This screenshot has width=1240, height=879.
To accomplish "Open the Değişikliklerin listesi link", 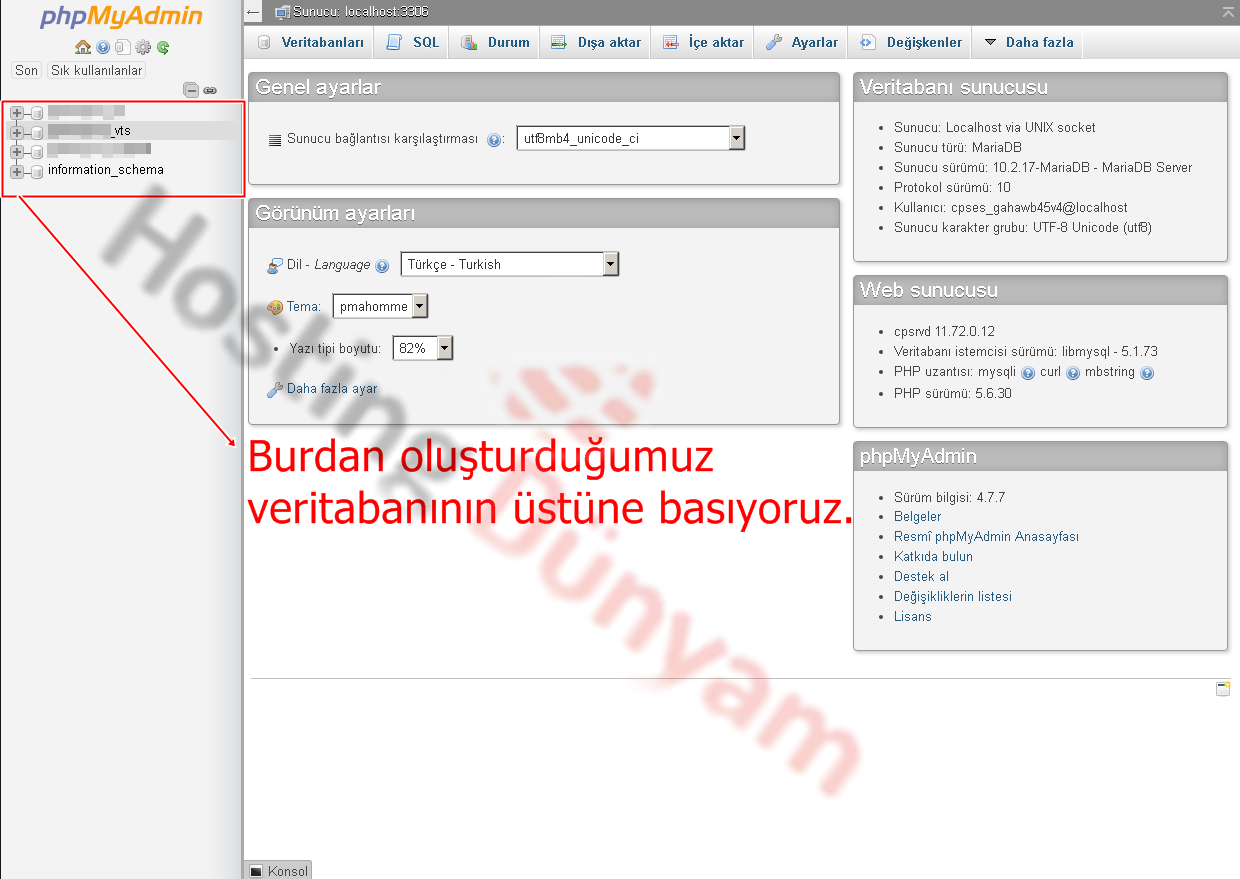I will pyautogui.click(x=953, y=597).
